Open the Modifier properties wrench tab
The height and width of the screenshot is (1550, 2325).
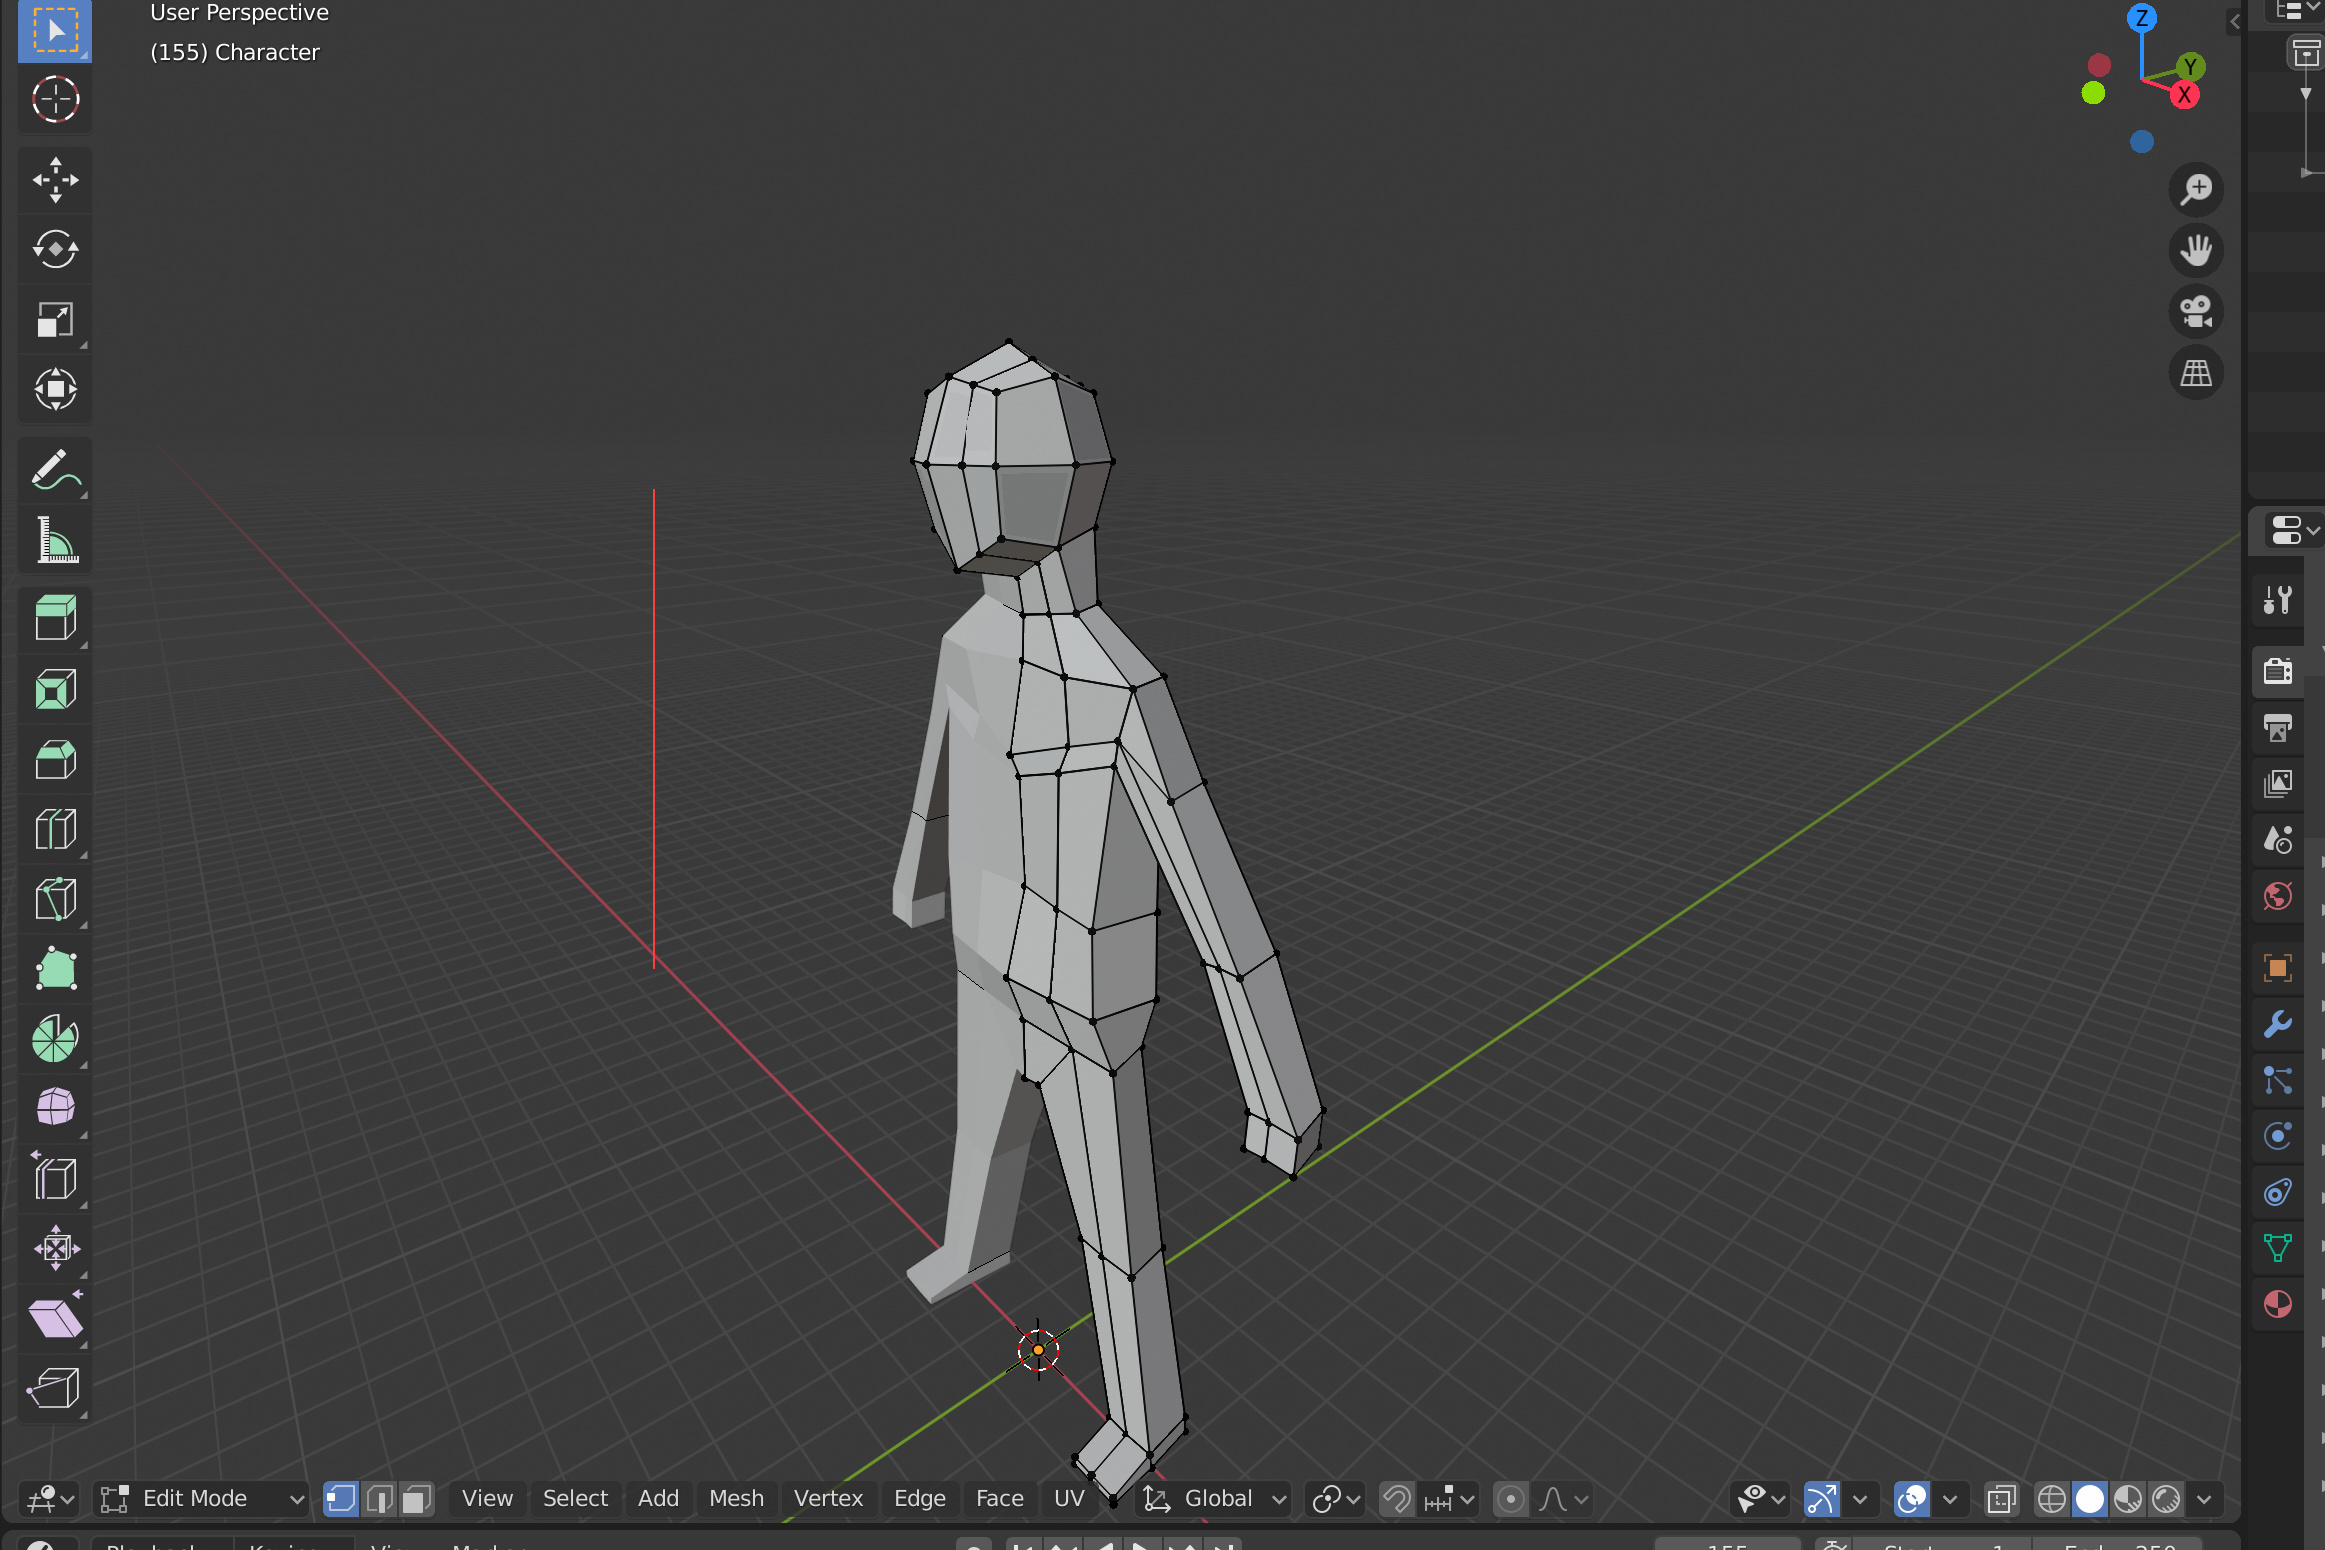[x=2278, y=1024]
